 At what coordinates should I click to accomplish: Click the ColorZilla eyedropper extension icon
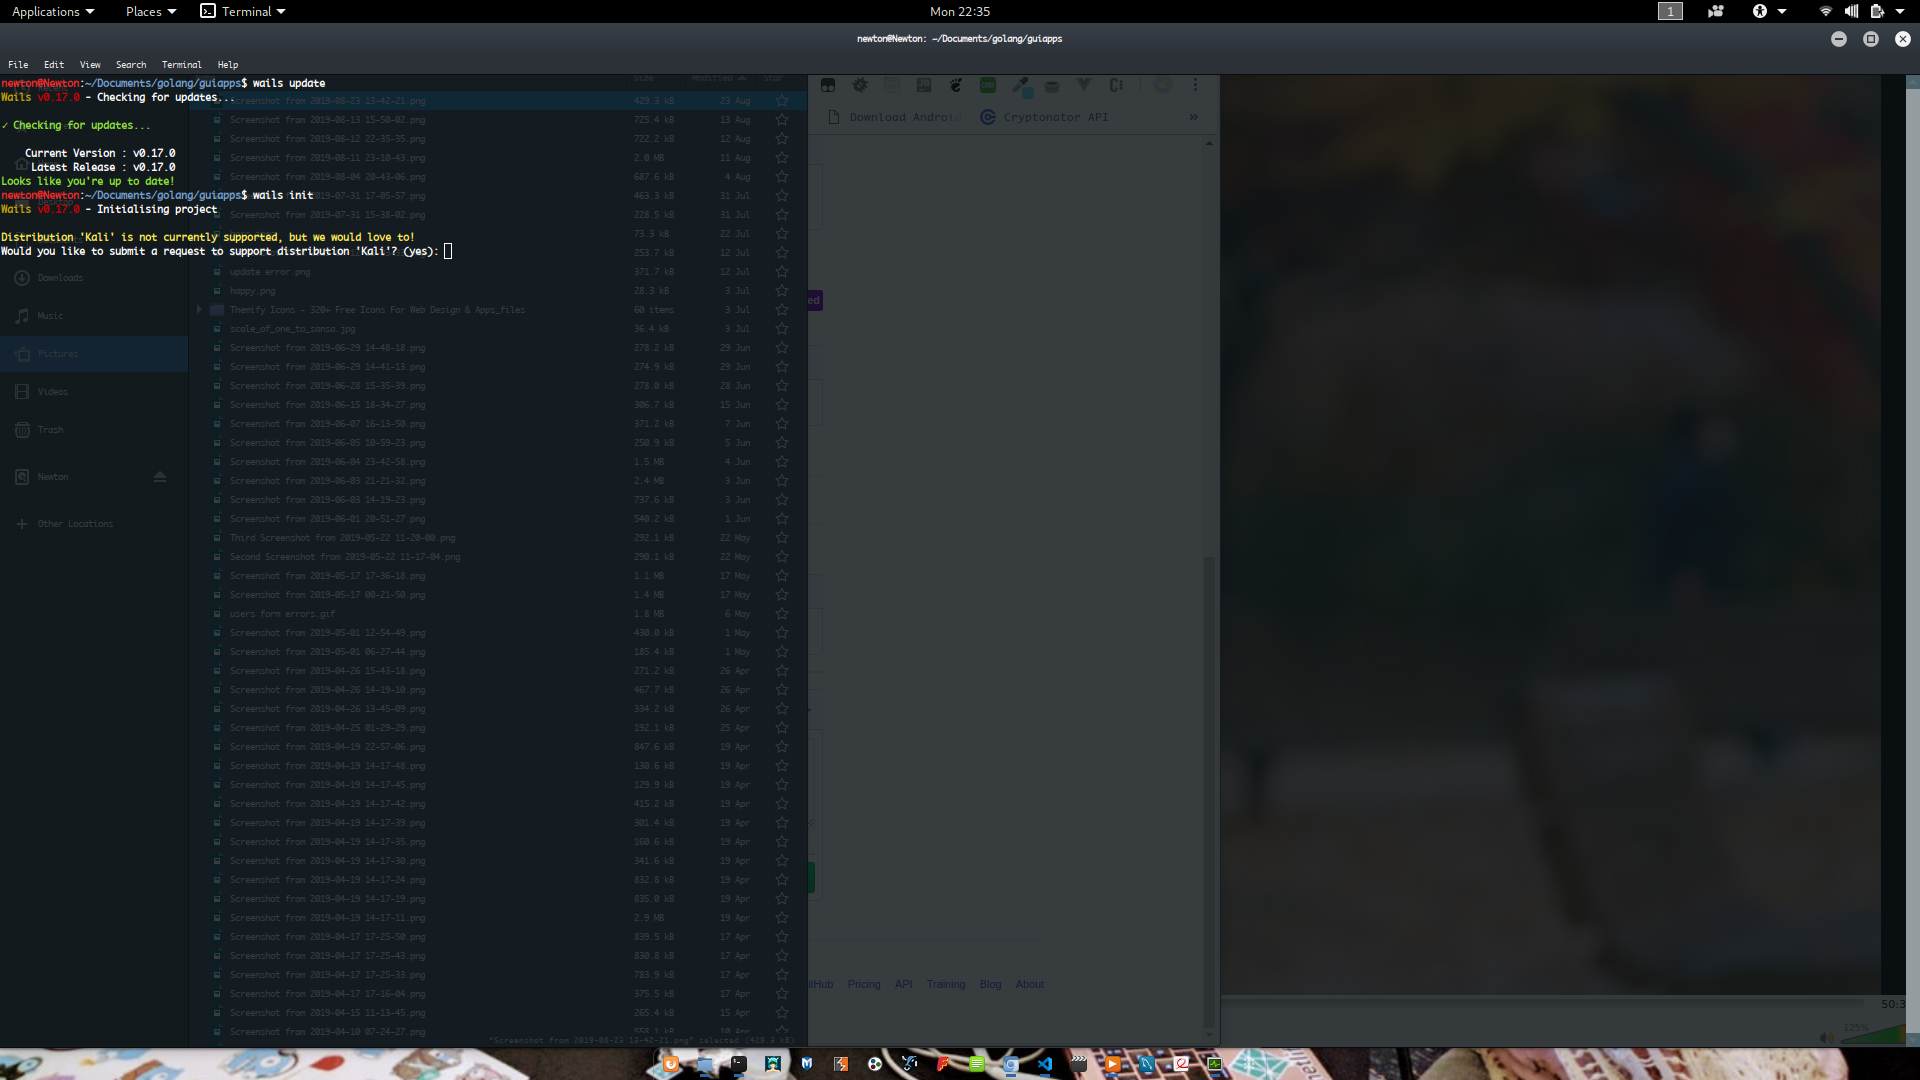[x=1022, y=87]
